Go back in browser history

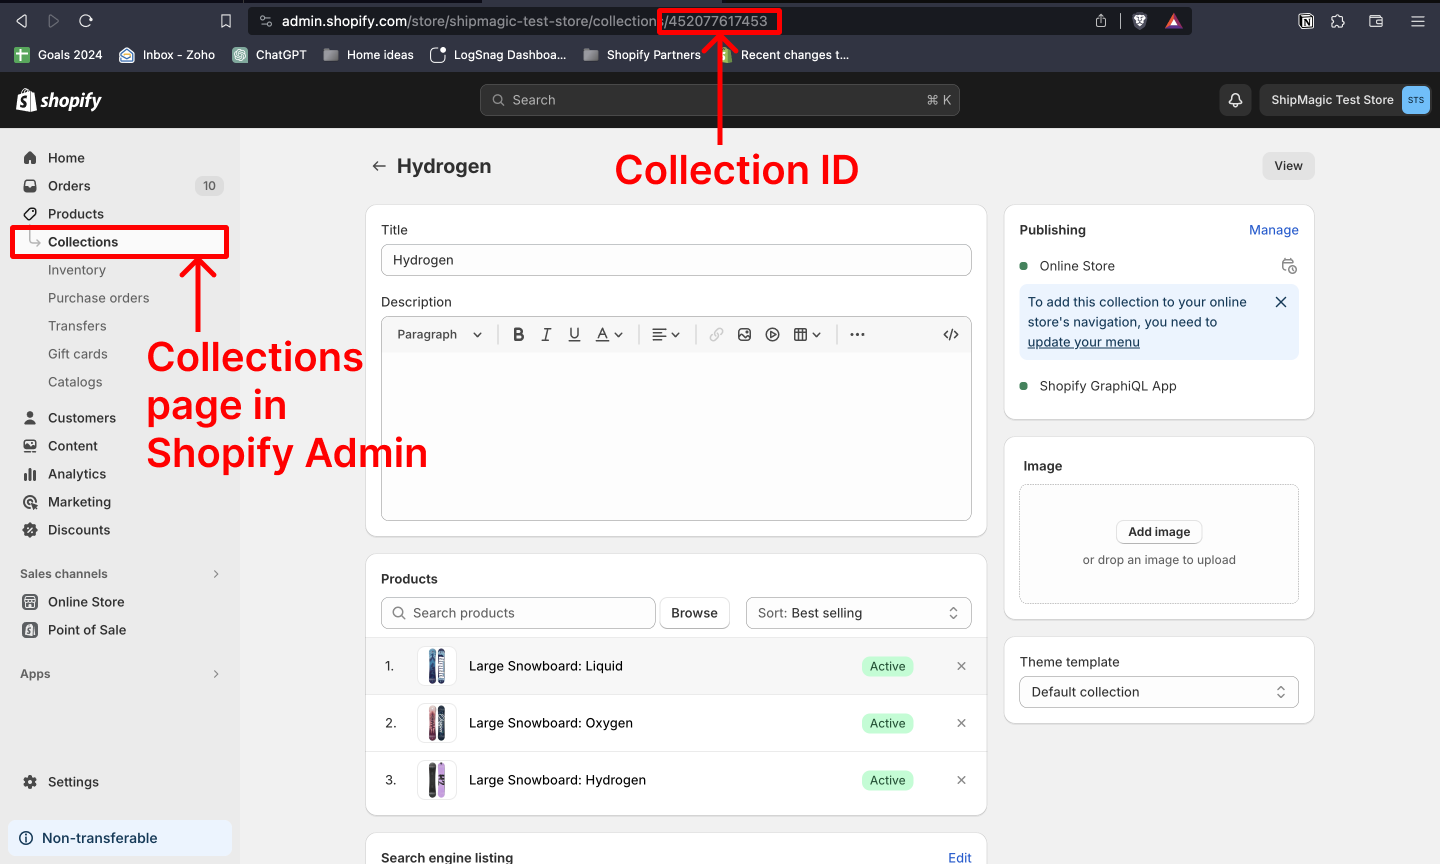(x=22, y=21)
